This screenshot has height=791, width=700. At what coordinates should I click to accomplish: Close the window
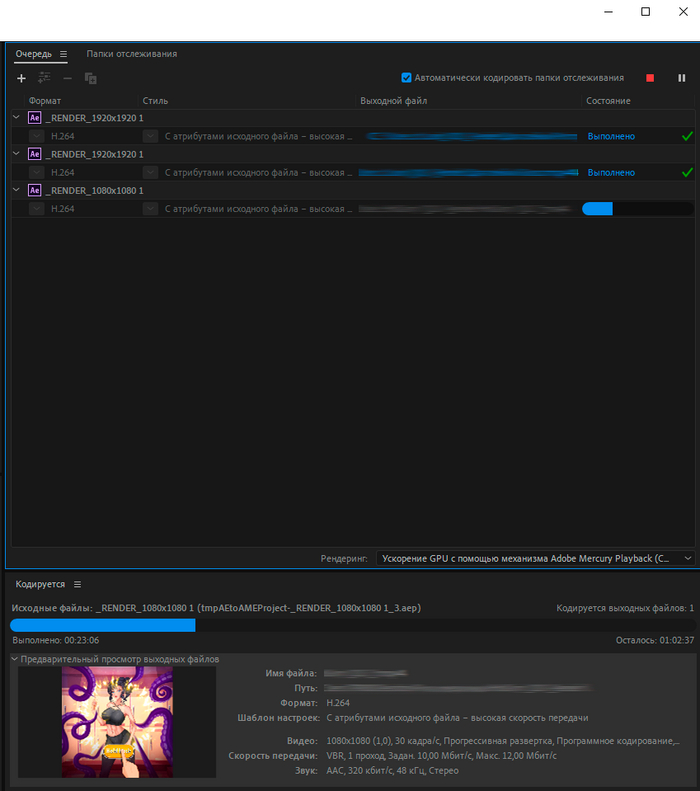683,12
